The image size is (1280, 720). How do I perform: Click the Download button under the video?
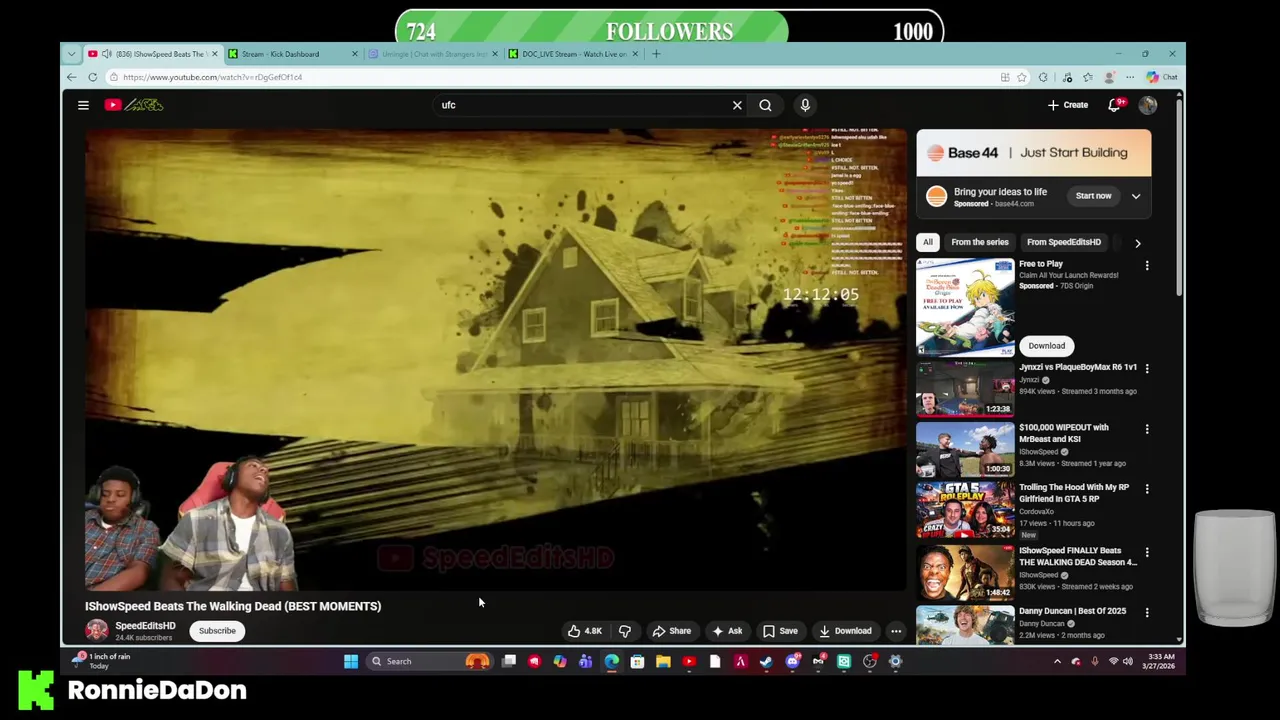[x=846, y=631]
